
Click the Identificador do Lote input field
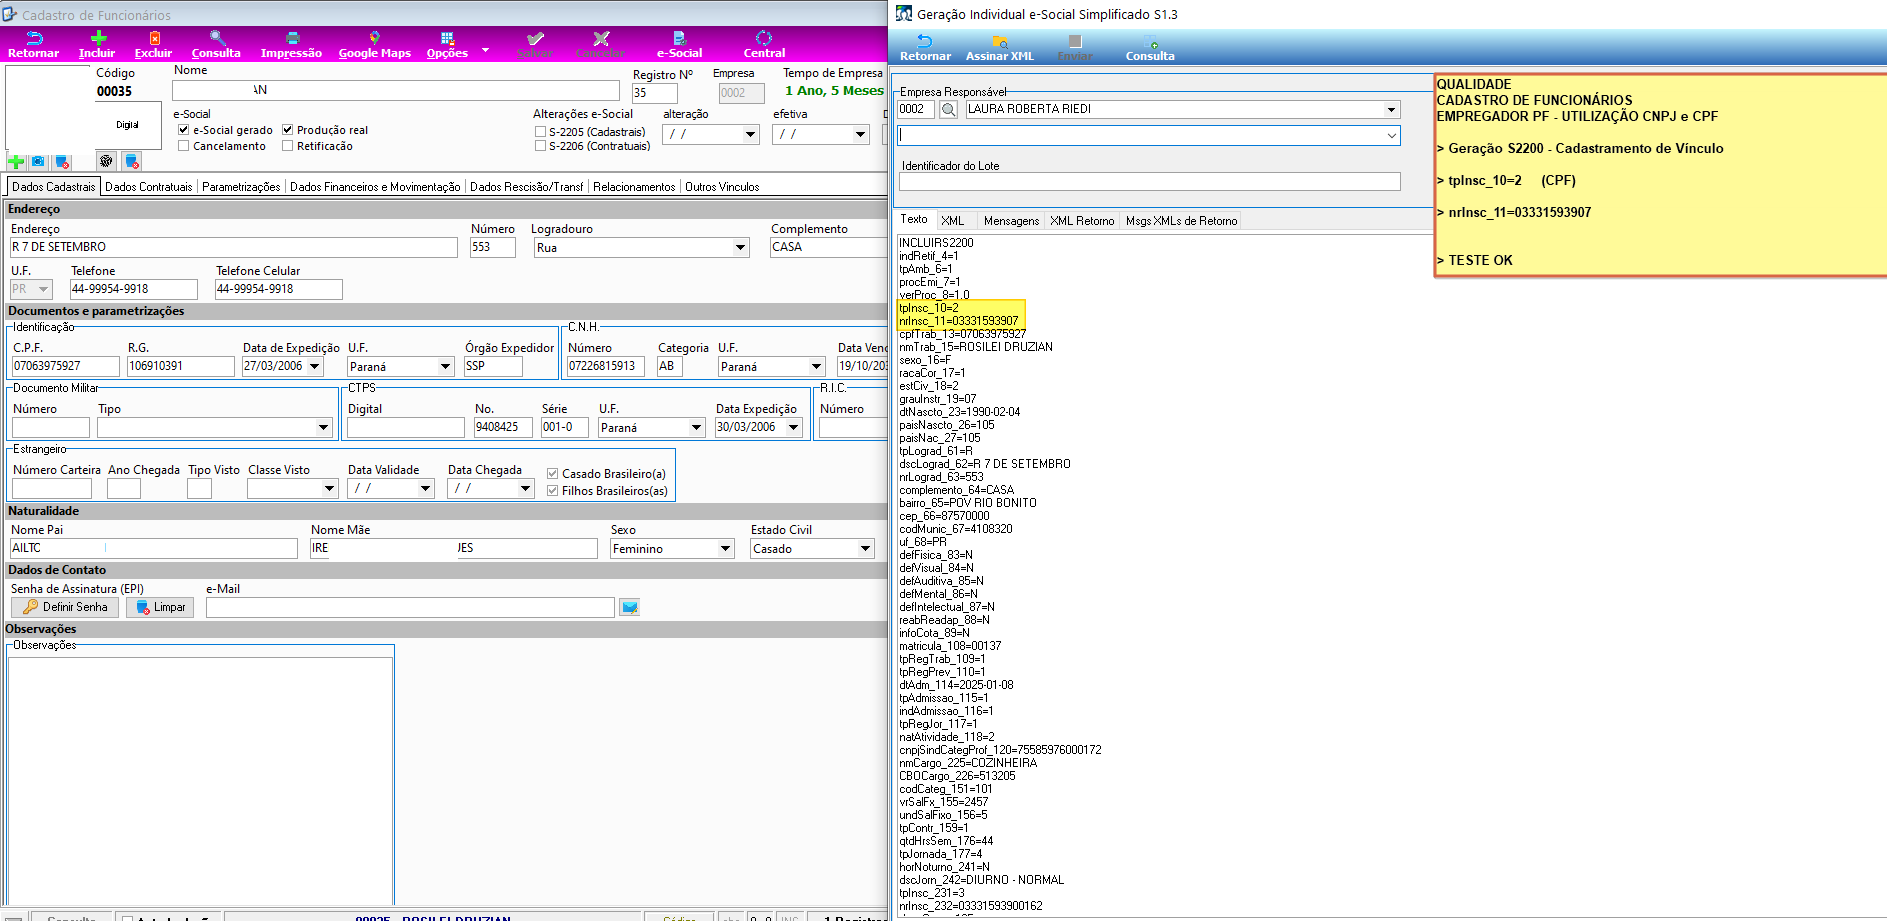coord(1150,182)
